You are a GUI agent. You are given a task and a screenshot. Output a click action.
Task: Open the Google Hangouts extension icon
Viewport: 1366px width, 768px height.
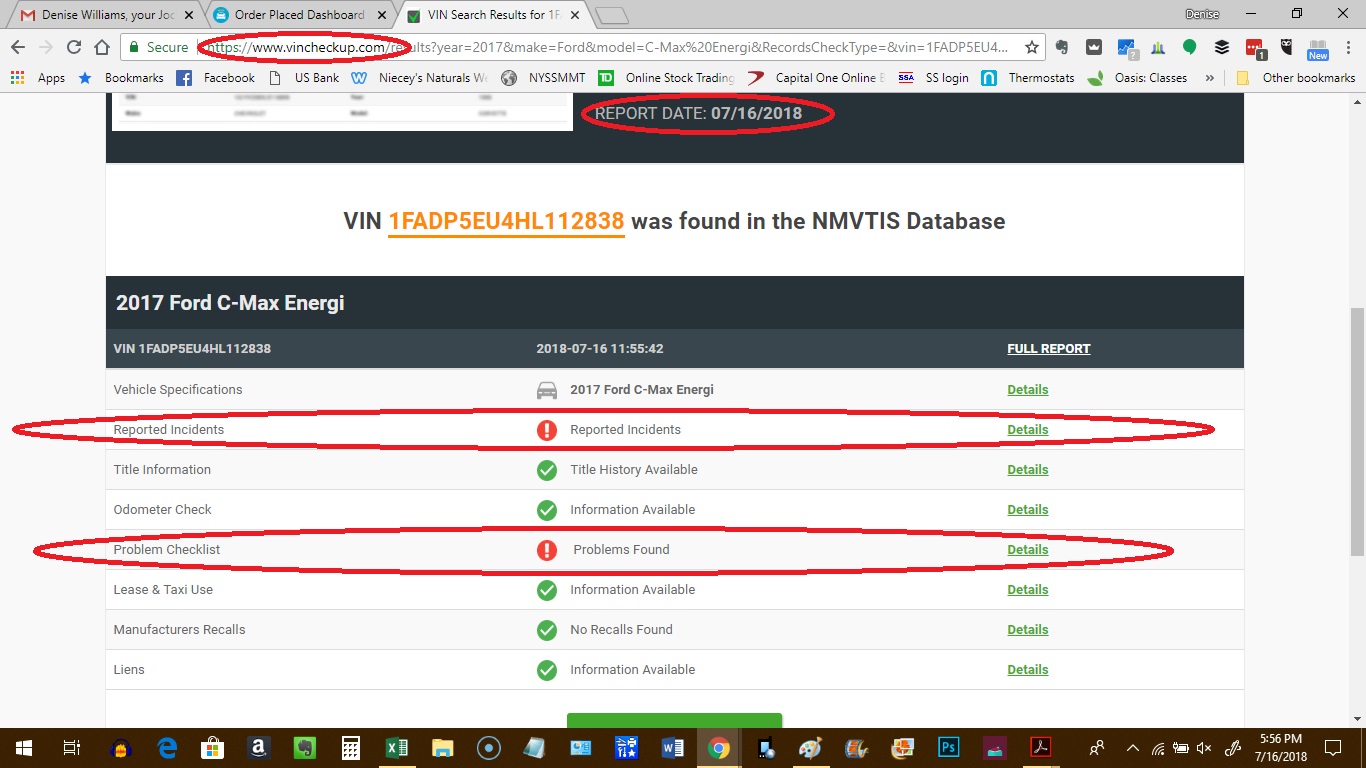[1189, 47]
